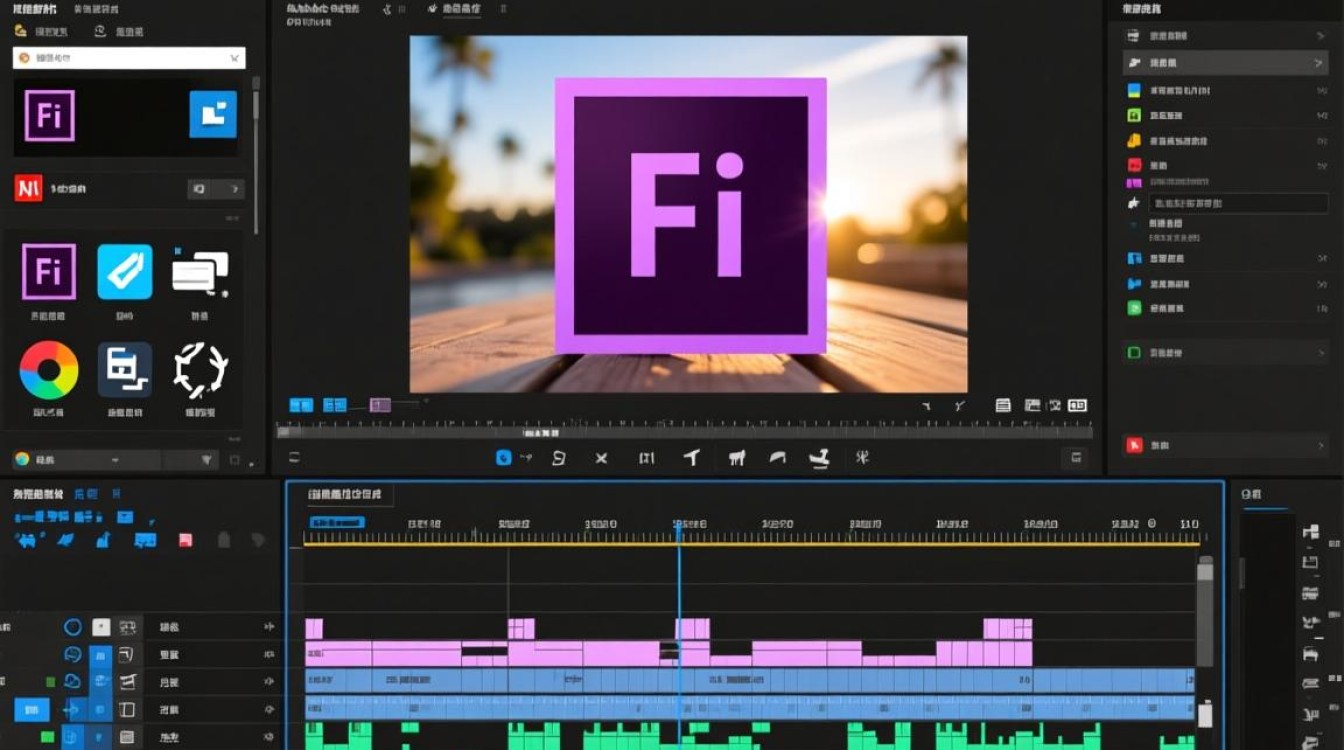The width and height of the screenshot is (1344, 750).
Task: Open the rainbow color wheel icon
Action: [x=49, y=371]
